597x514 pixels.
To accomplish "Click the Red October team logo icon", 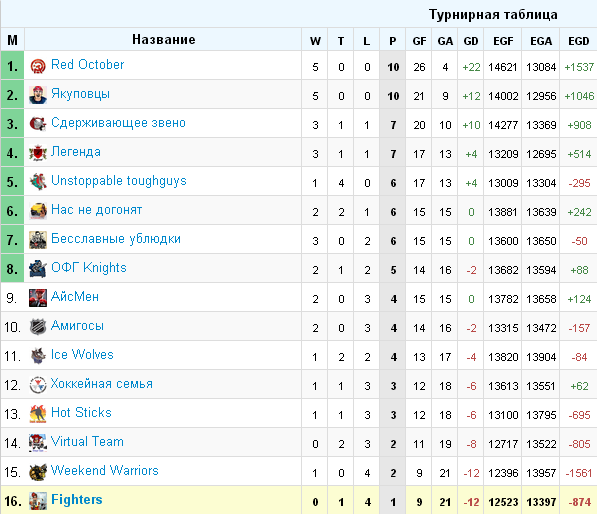I will 38,66.
